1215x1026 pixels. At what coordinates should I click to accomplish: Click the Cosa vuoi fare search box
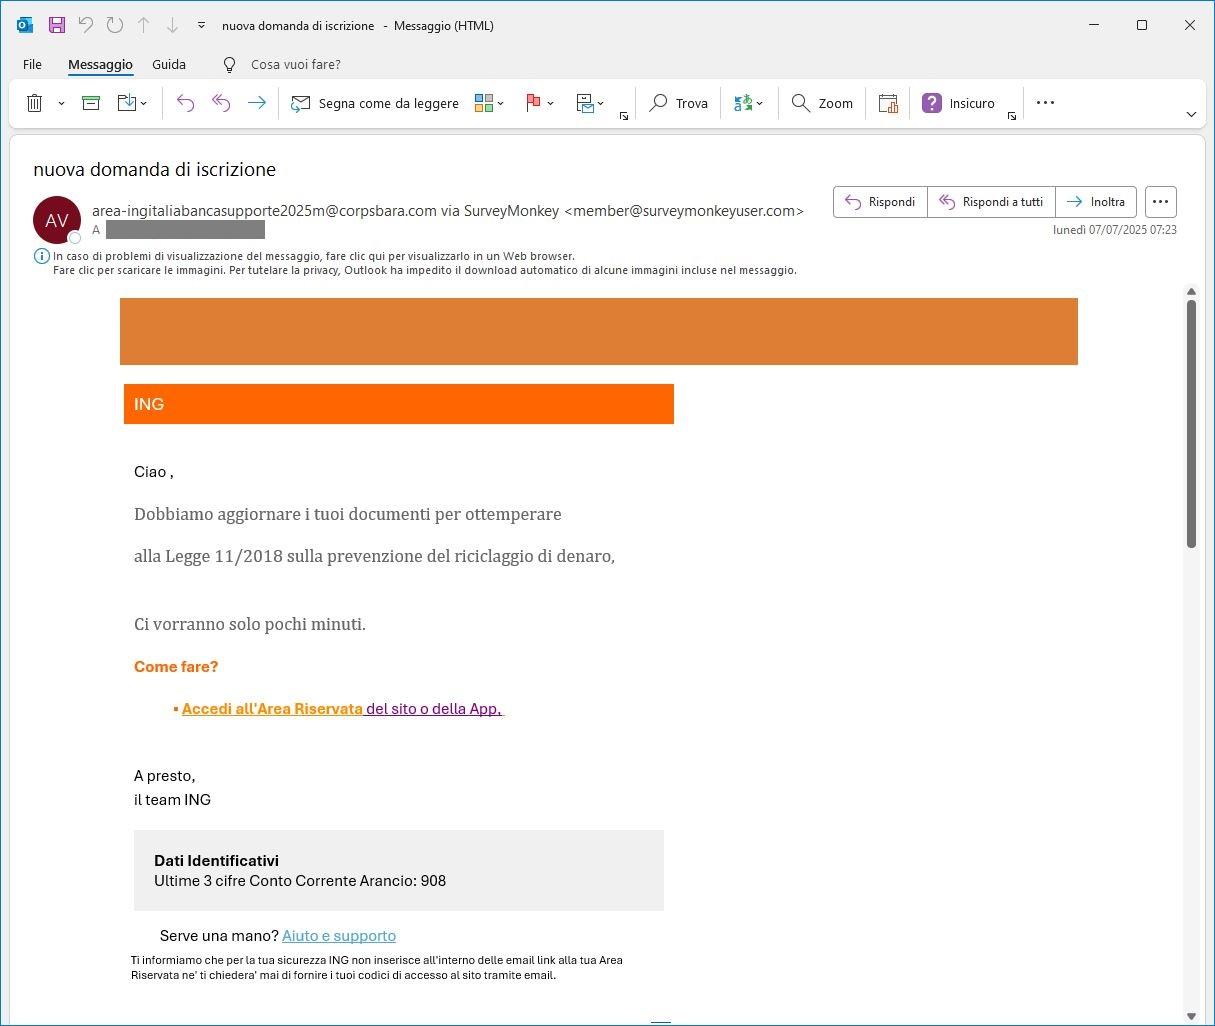click(x=295, y=64)
